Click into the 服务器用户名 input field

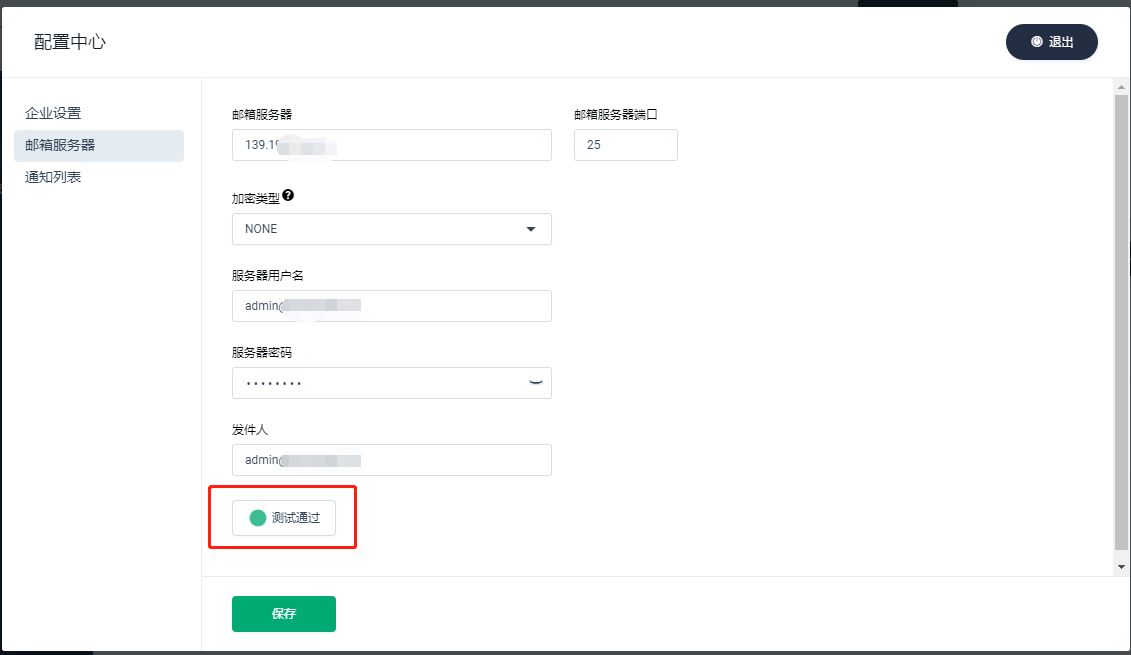click(x=391, y=306)
